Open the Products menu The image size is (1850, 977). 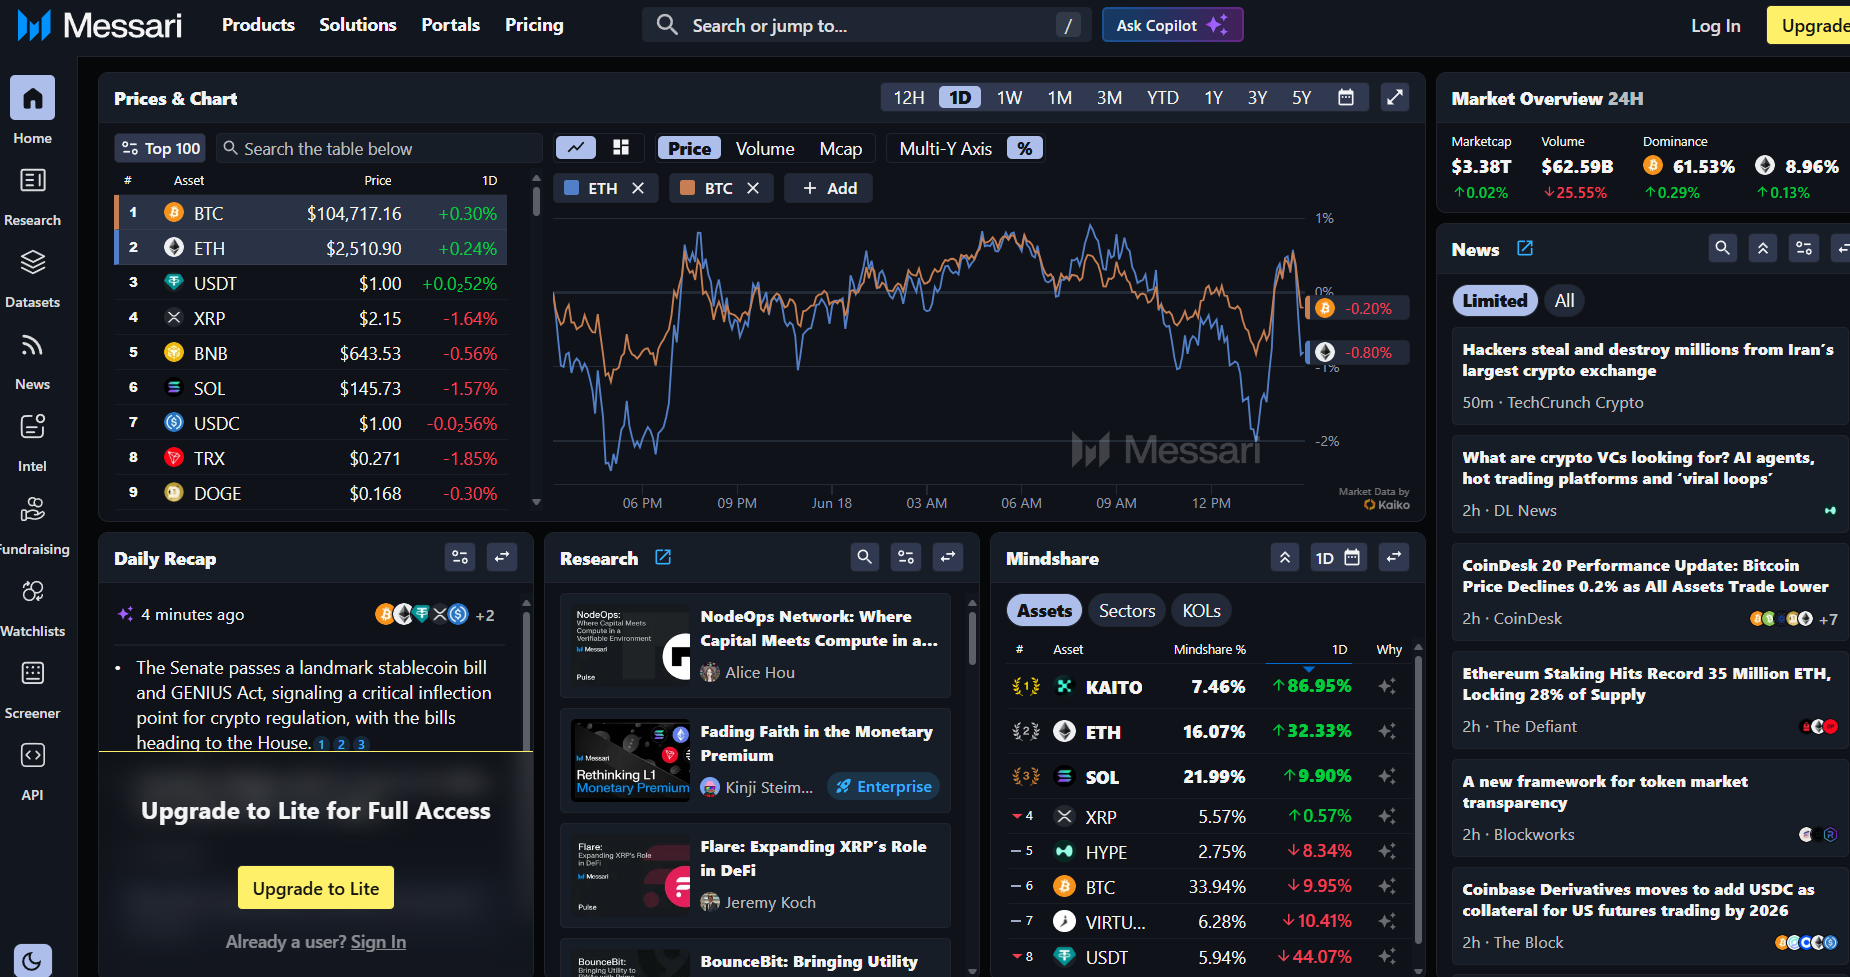(x=258, y=25)
